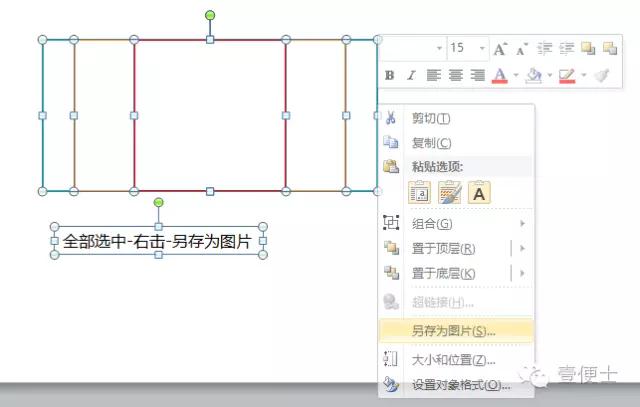Click the green rotation handle above text box

point(158,202)
